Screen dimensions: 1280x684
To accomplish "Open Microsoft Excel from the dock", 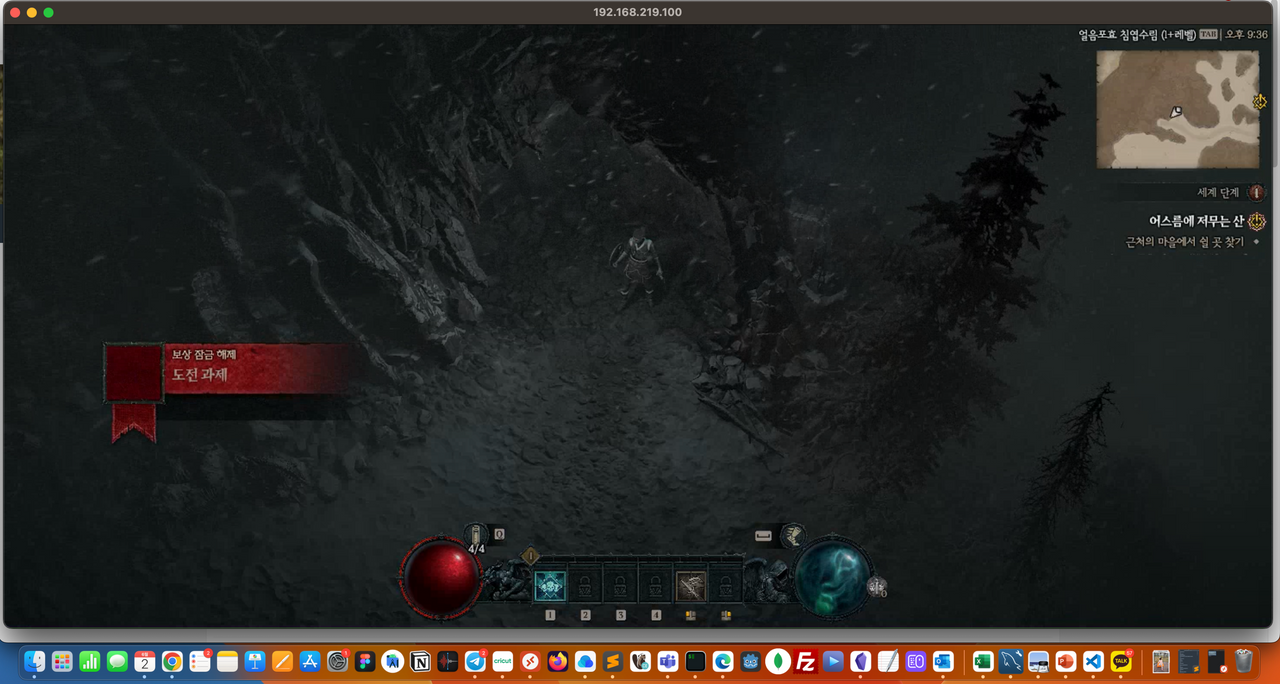I will point(983,661).
